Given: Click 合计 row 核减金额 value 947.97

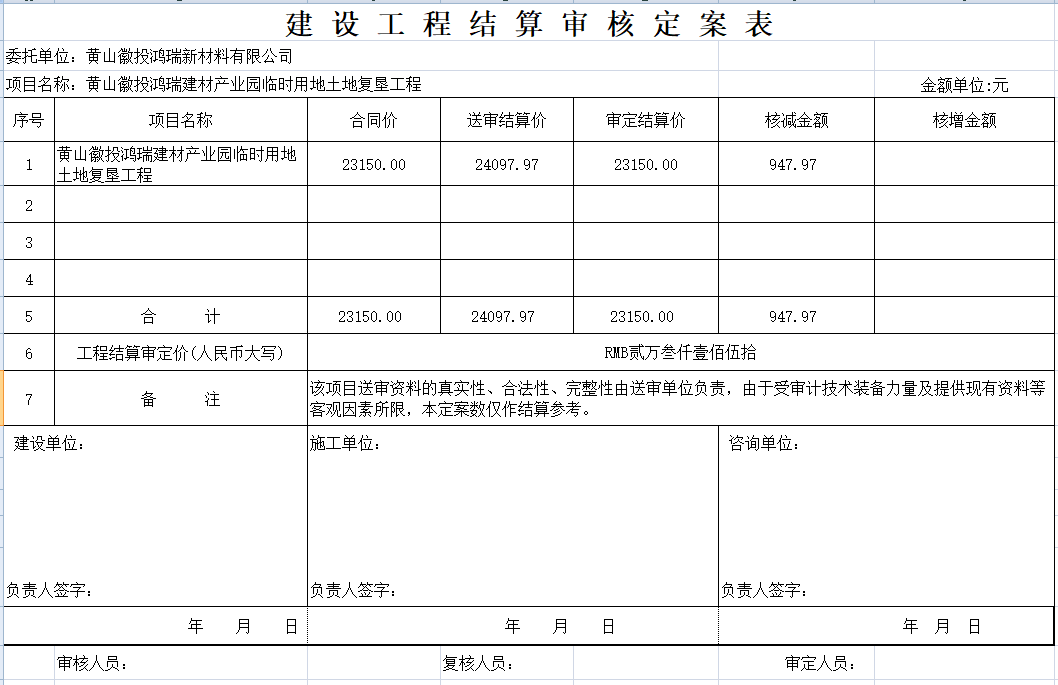Looking at the screenshot, I should pos(793,317).
